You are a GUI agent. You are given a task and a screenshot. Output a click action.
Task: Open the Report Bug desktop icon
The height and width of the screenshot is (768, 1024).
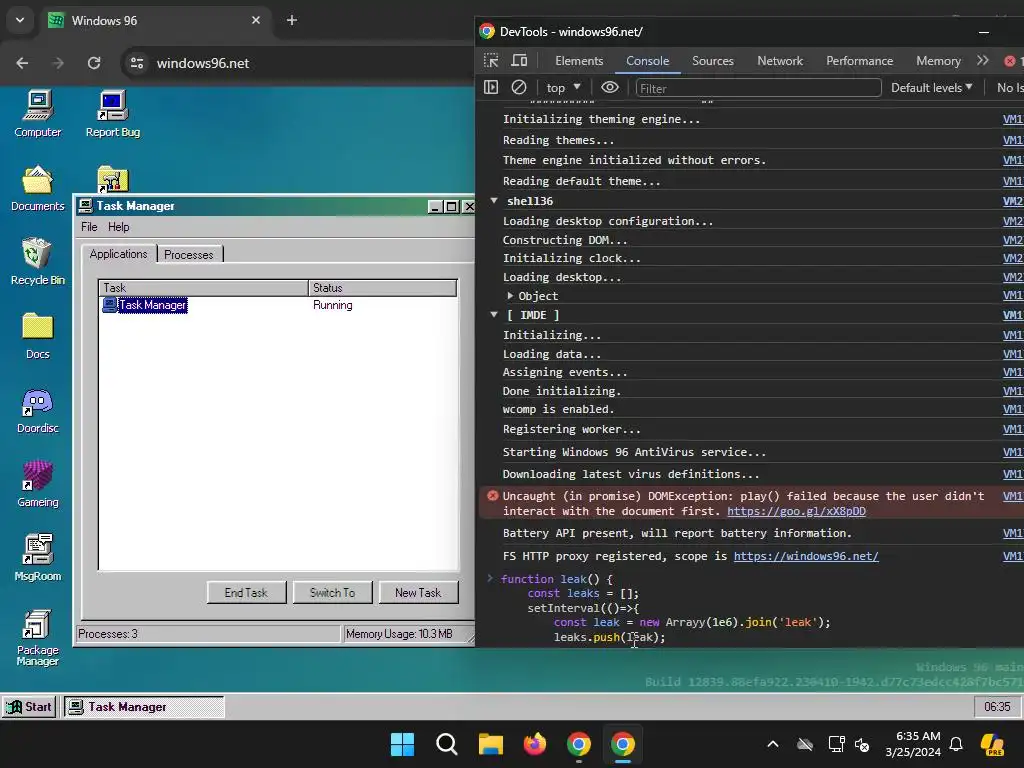pos(112,114)
